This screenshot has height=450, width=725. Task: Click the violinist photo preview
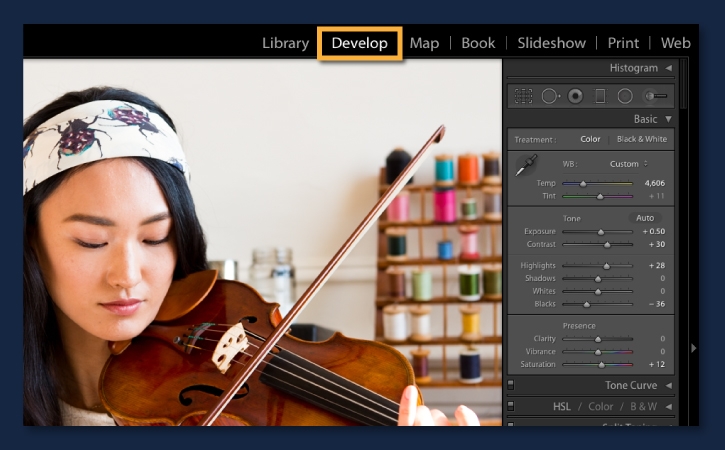(262, 242)
